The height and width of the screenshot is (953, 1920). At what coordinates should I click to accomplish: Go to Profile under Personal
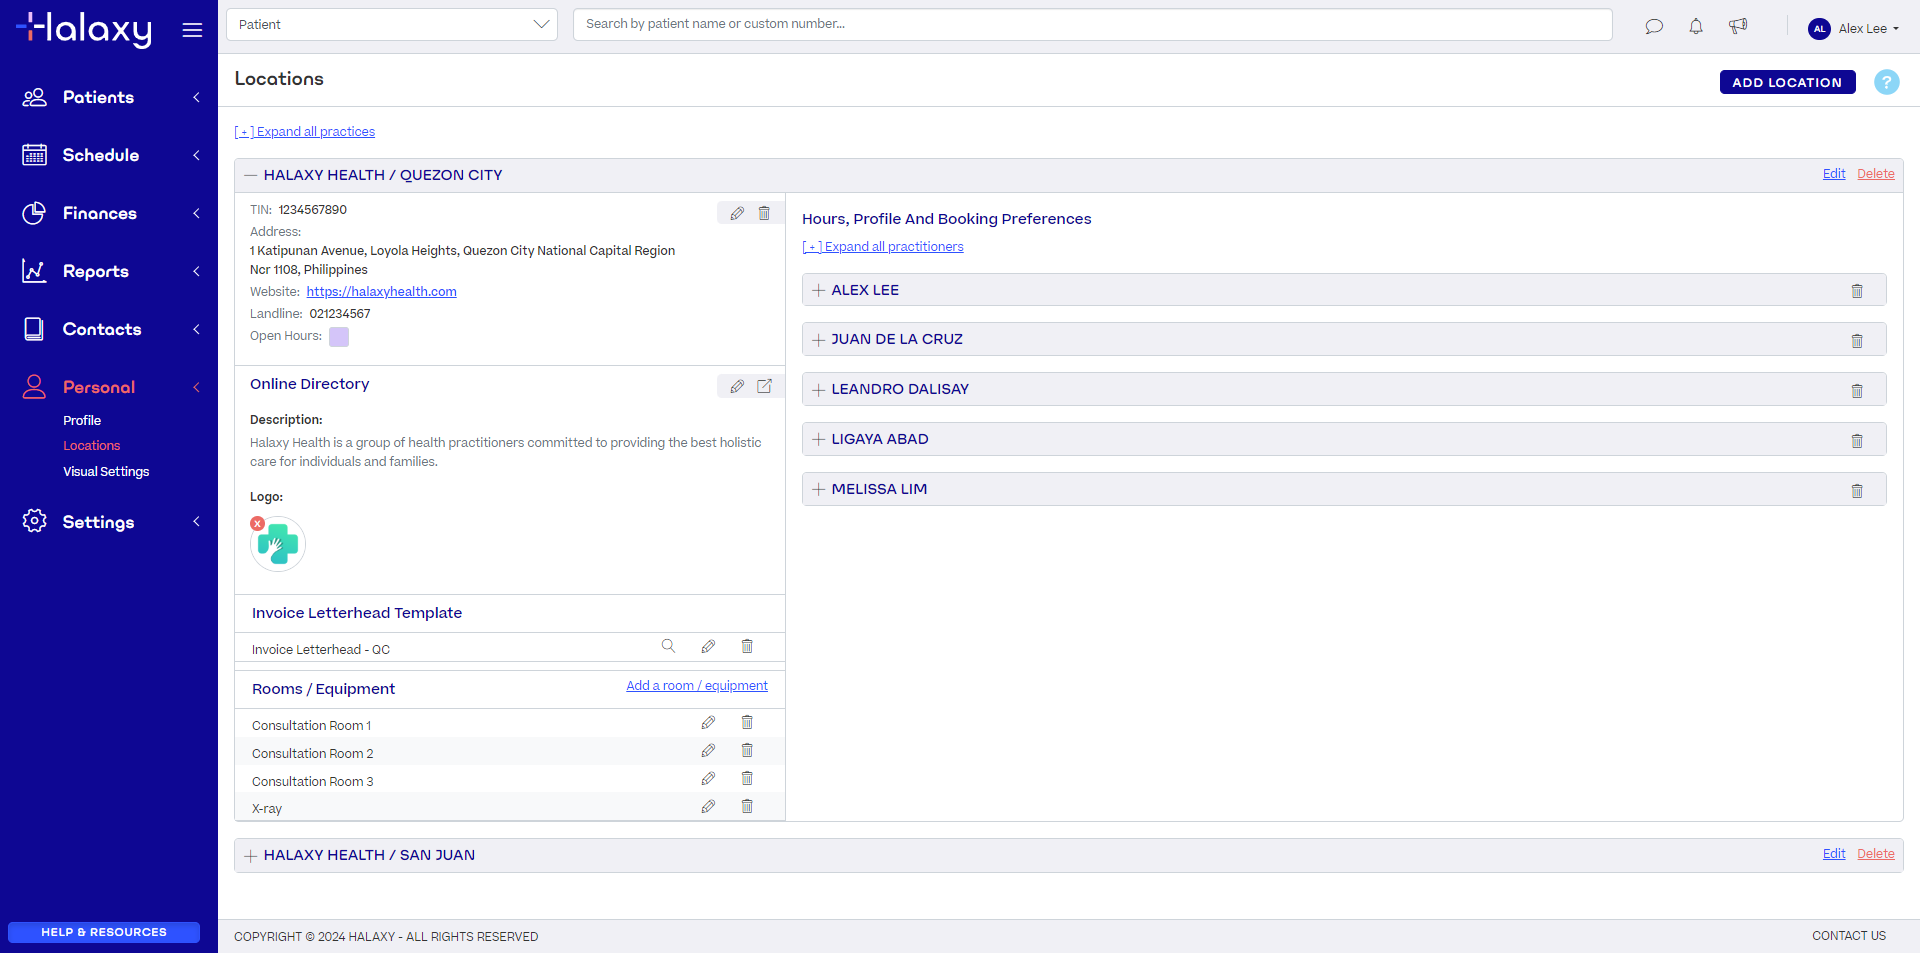coord(82,421)
